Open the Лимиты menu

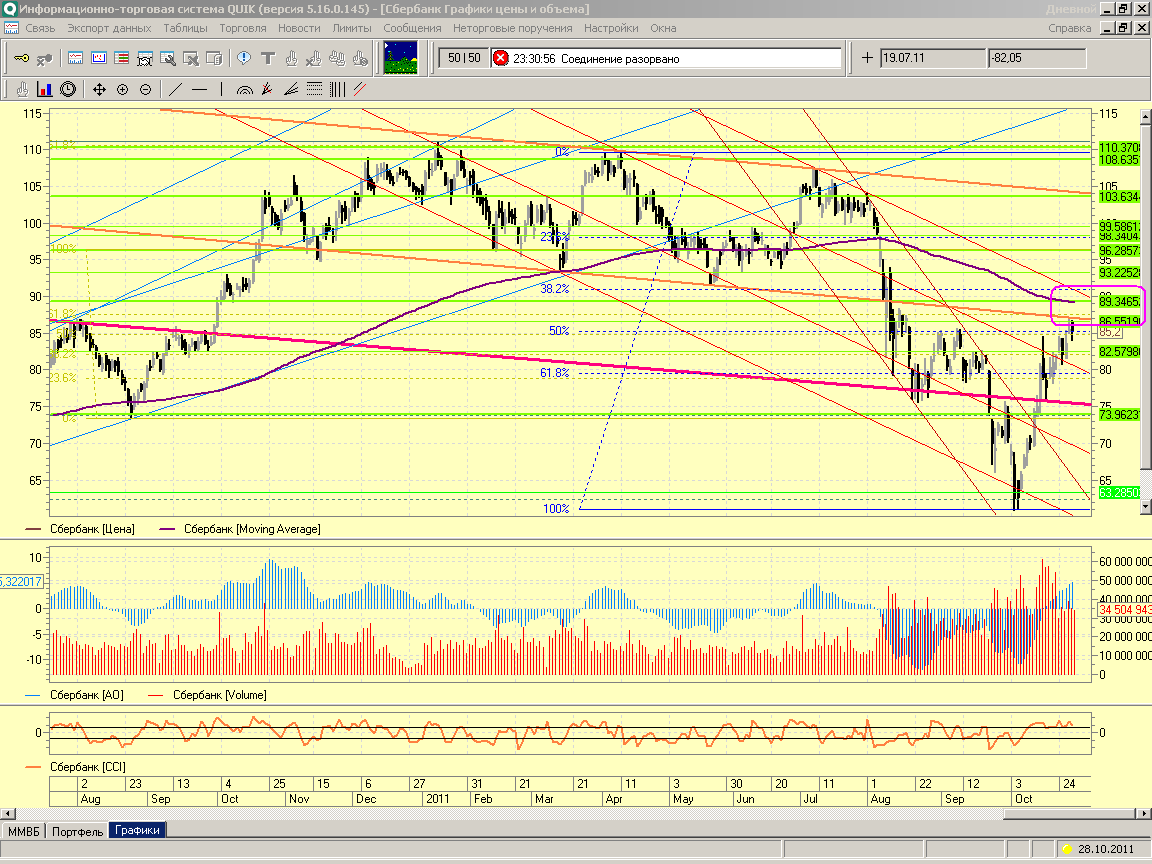[x=352, y=28]
